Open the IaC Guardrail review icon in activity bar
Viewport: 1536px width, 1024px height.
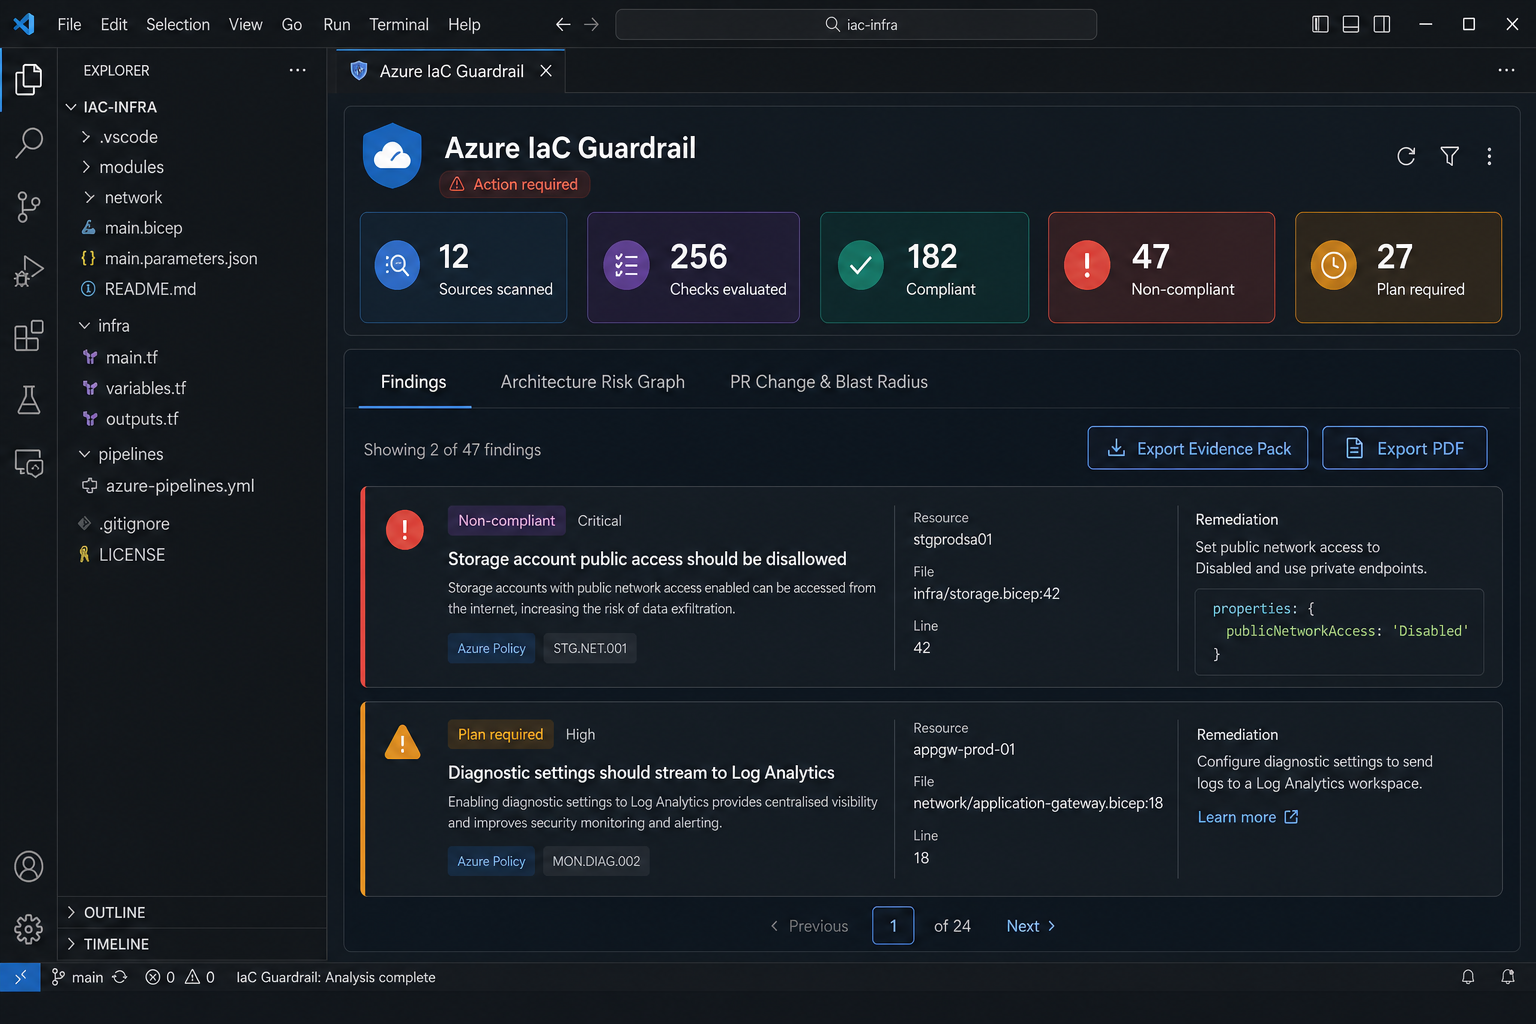[x=28, y=463]
